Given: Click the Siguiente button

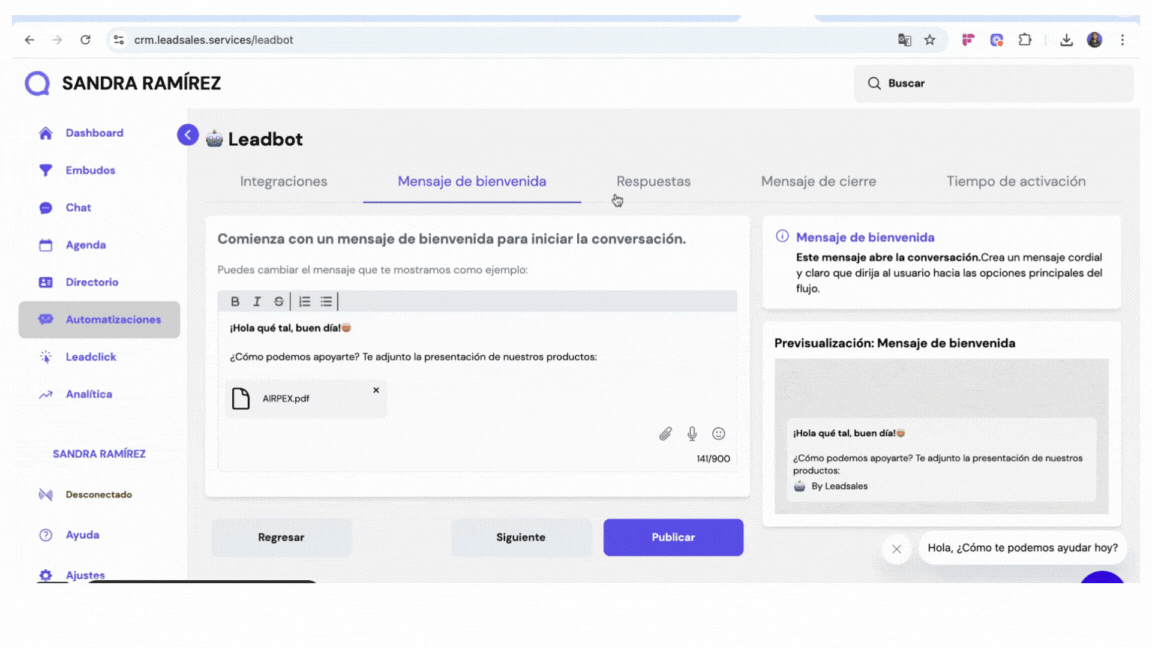Looking at the screenshot, I should click(521, 537).
